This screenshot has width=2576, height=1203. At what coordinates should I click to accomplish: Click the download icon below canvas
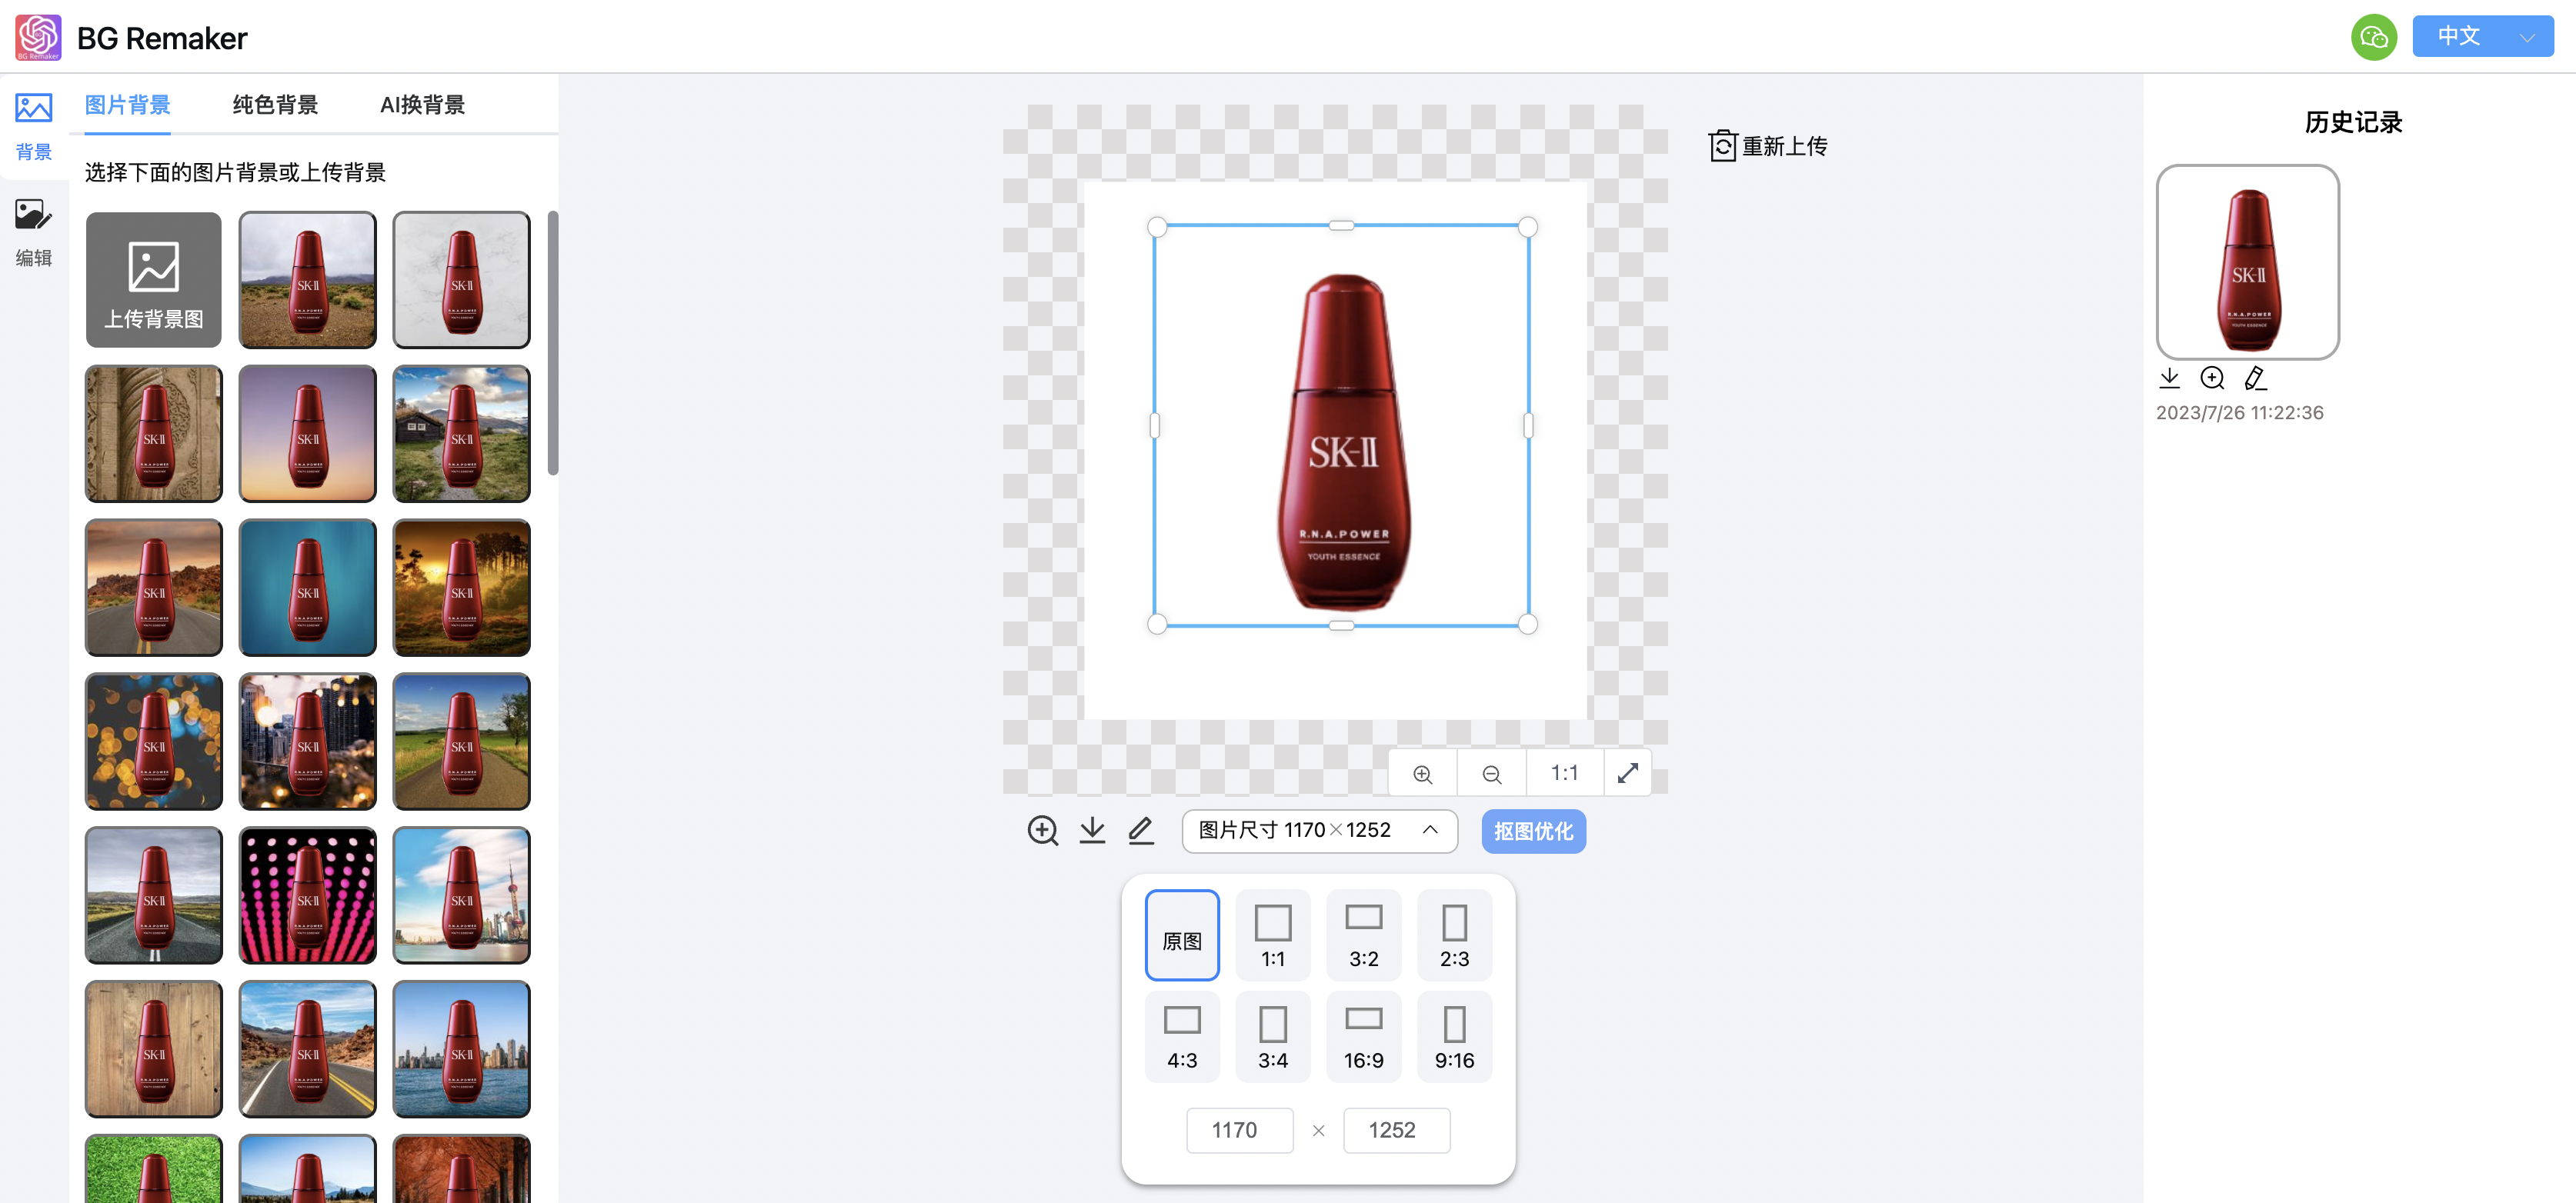1092,830
